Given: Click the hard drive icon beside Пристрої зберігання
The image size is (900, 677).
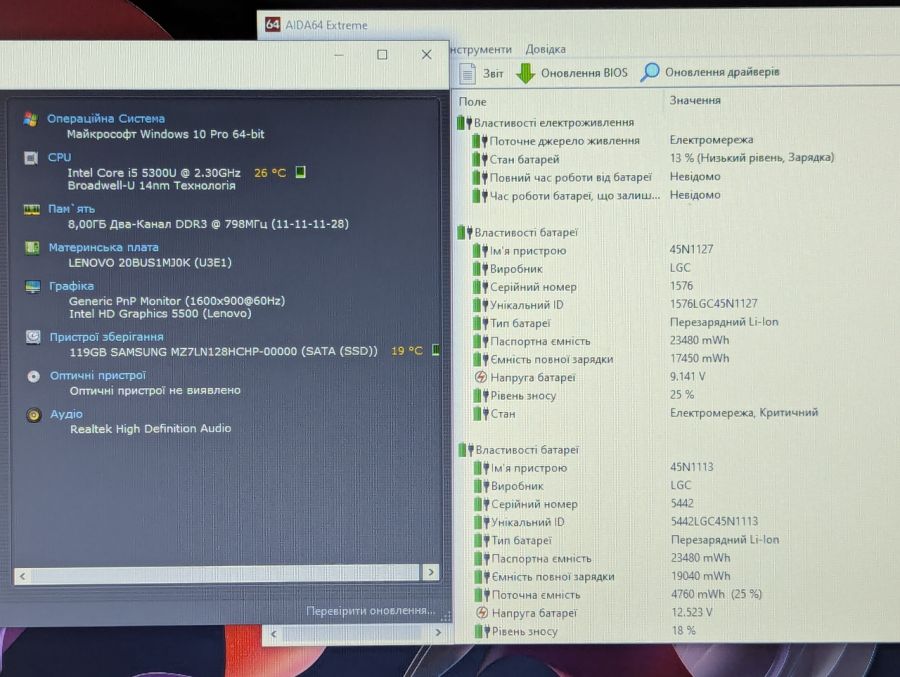Looking at the screenshot, I should click(x=33, y=337).
